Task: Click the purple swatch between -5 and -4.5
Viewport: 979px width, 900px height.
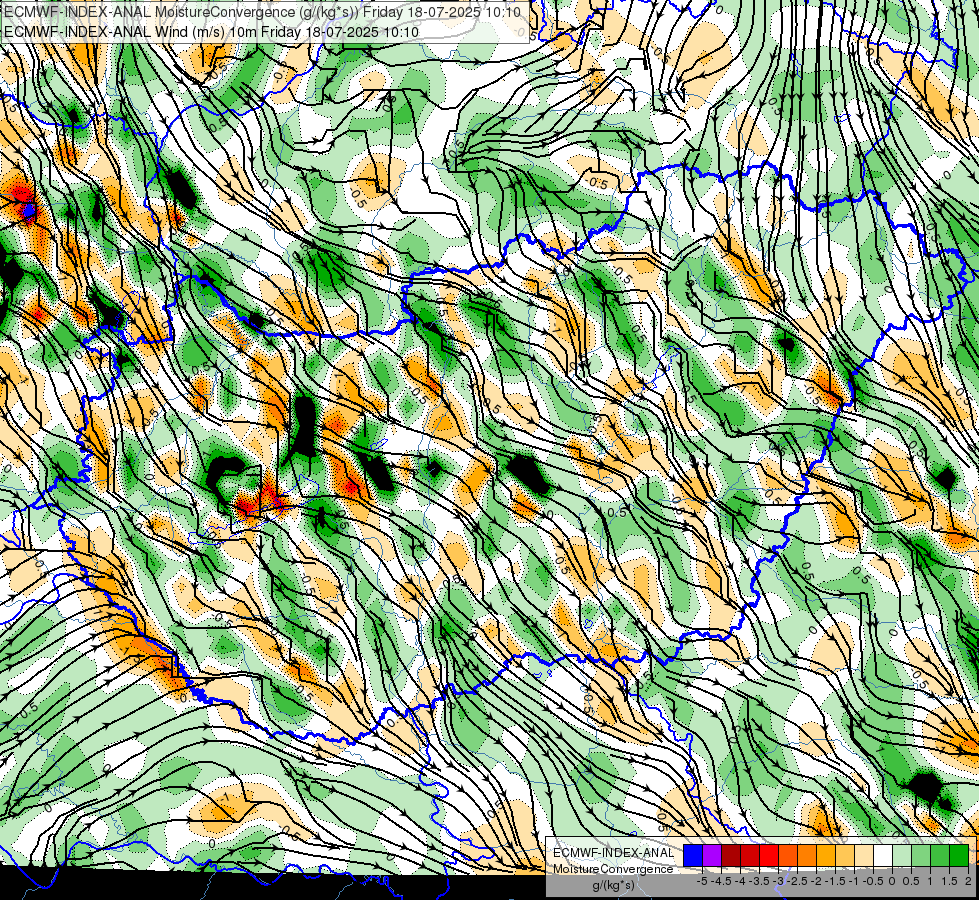Action: point(712,855)
